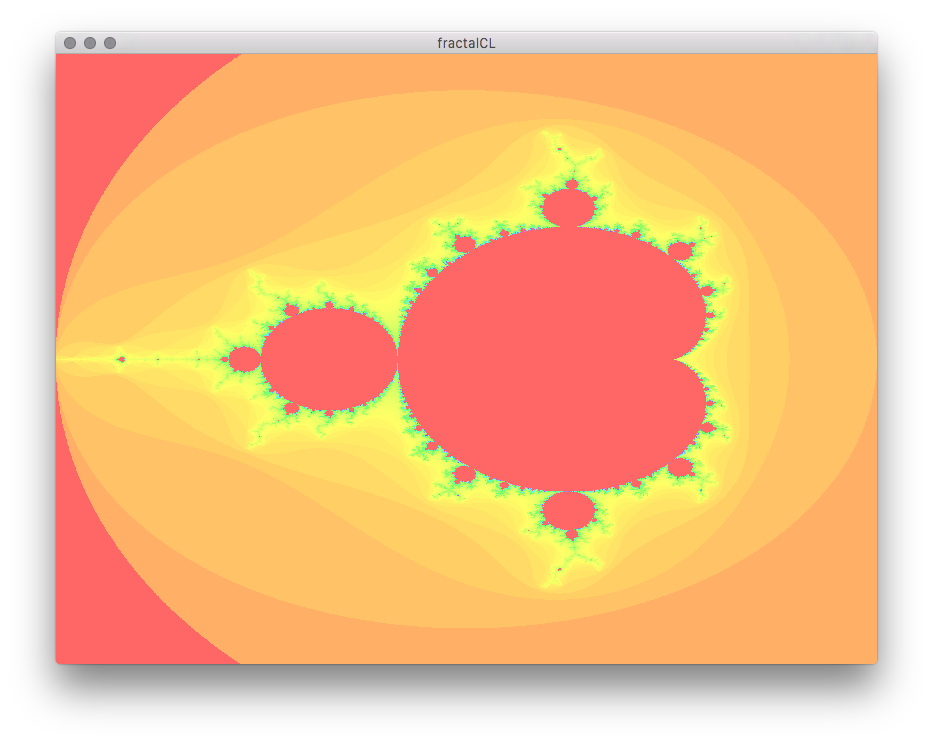
Task: Minimize the fractalCL window
Action: click(90, 43)
